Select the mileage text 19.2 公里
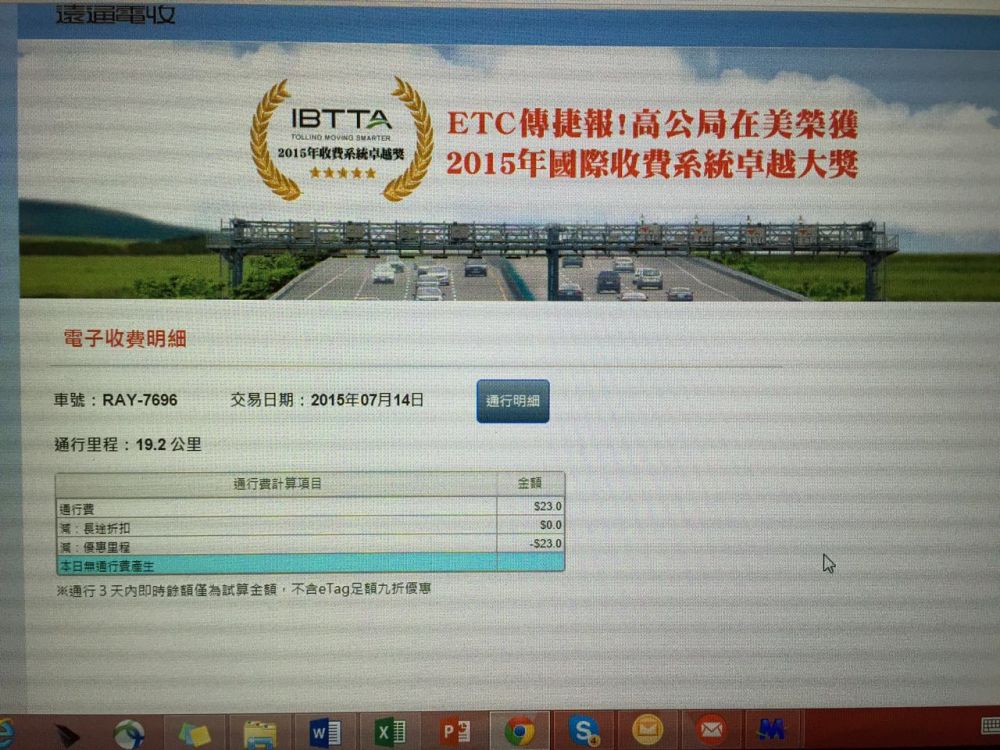The width and height of the screenshot is (1000, 750). 168,445
